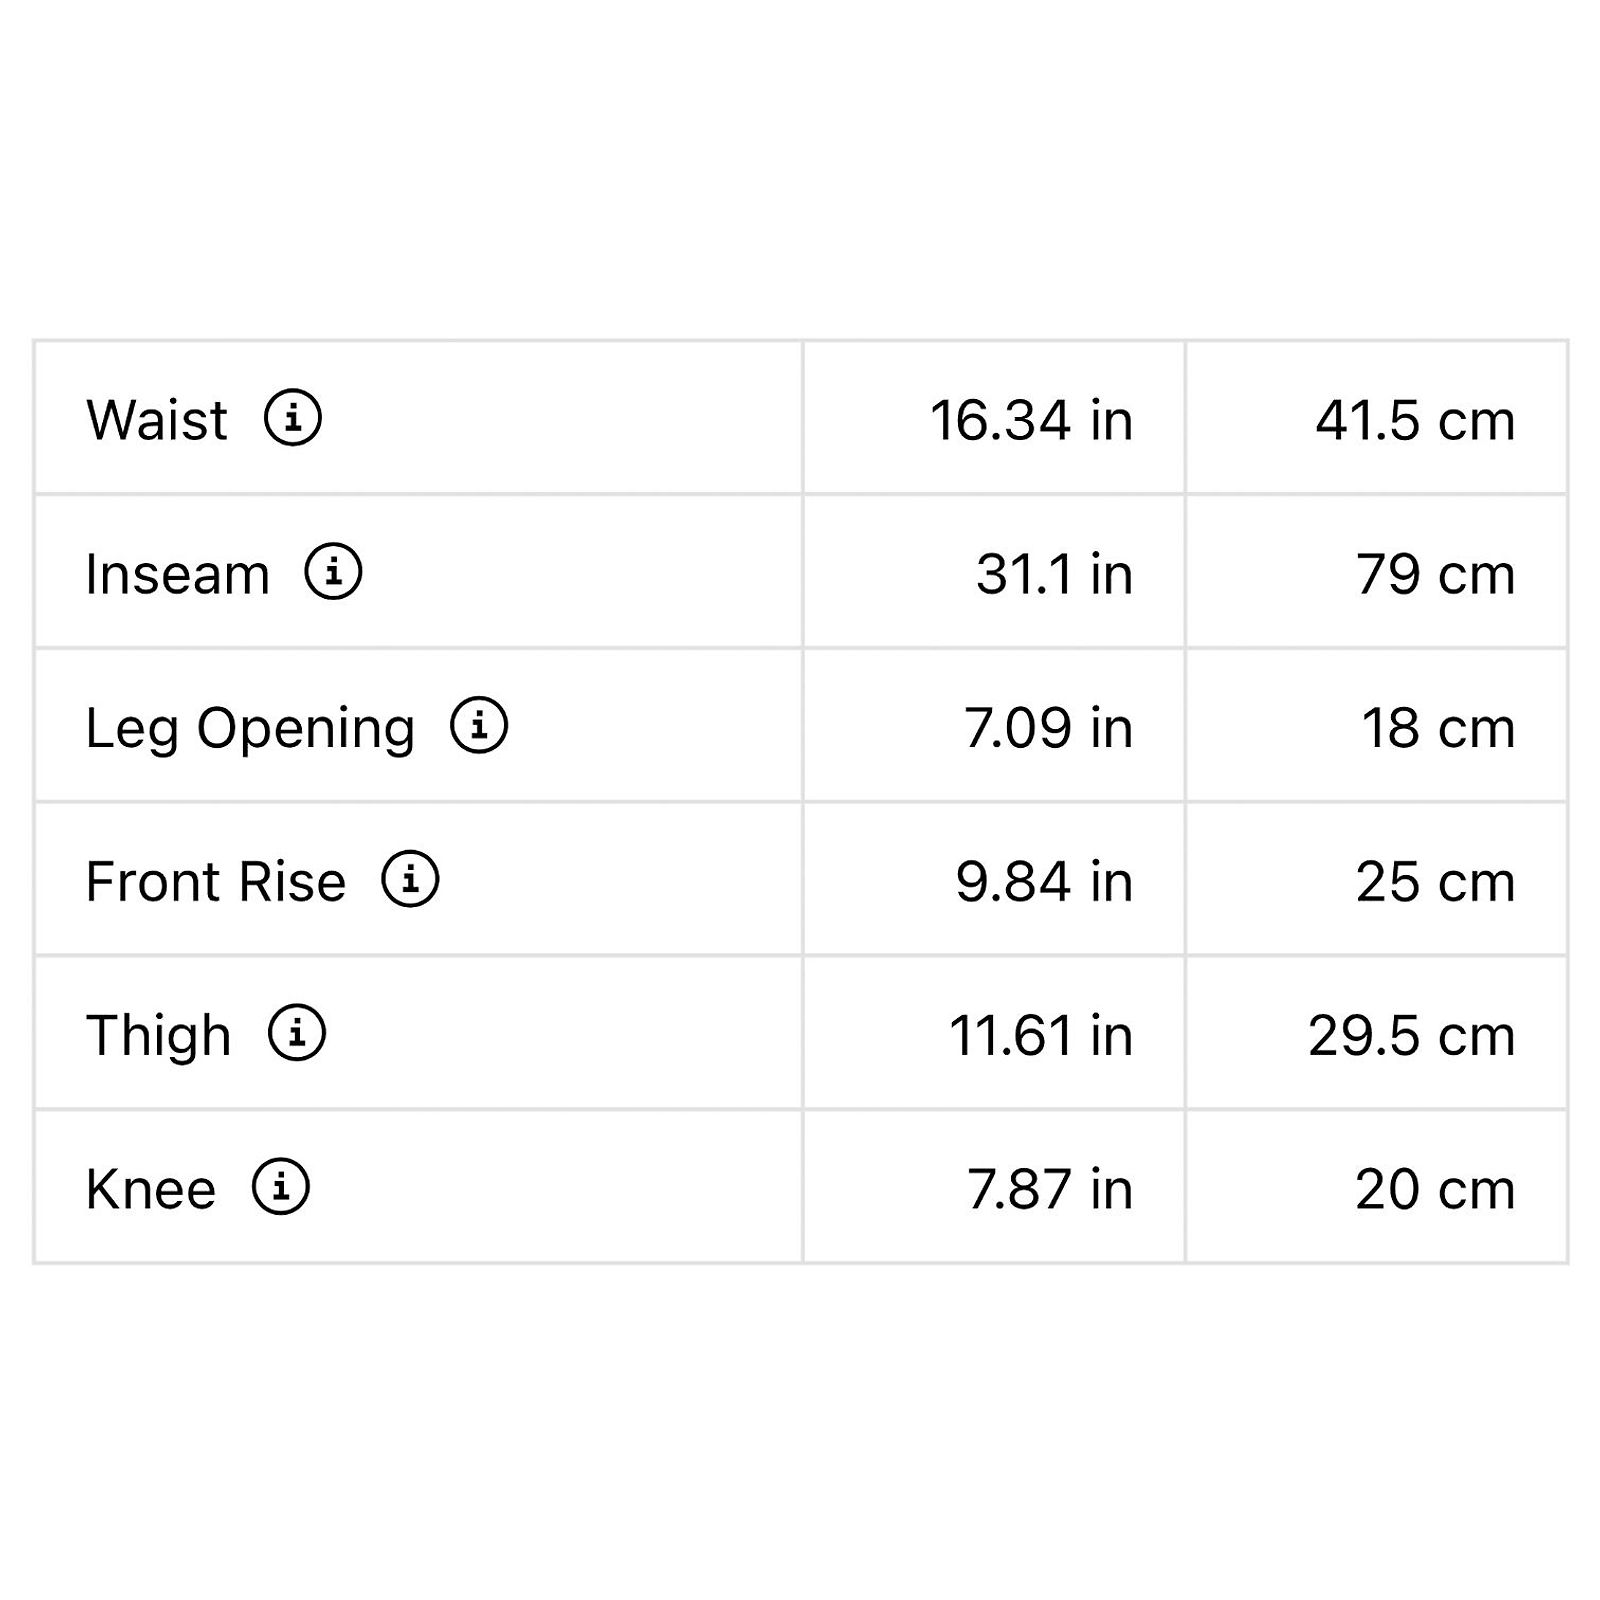1600x1600 pixels.
Task: Select the Thigh row label
Action: click(x=159, y=1036)
